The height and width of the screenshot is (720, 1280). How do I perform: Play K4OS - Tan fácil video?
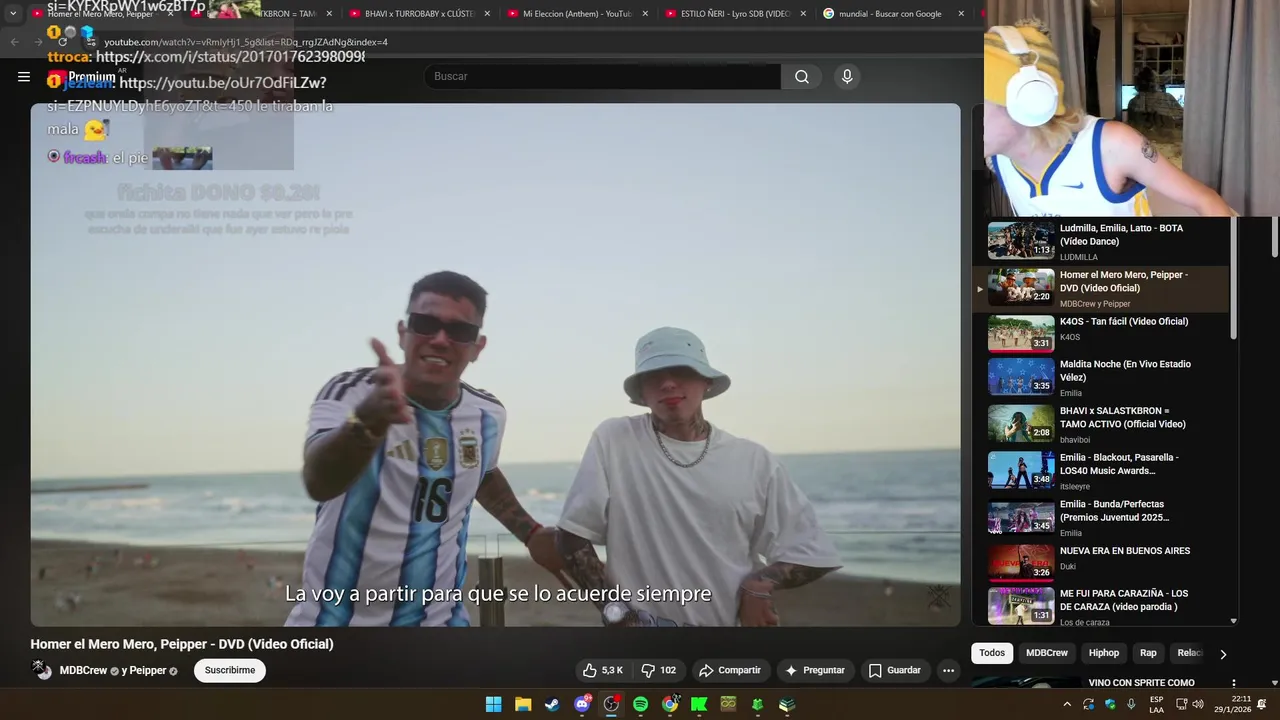[1100, 334]
